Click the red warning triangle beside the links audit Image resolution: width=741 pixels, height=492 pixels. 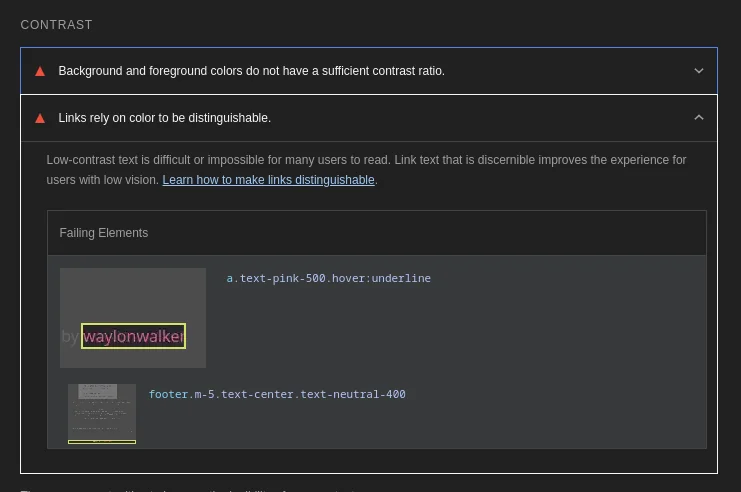pos(40,118)
